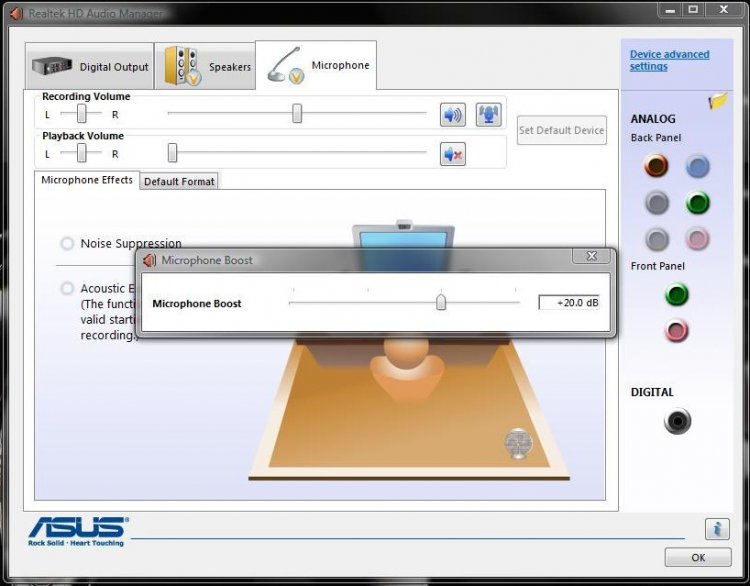The image size is (750, 586).
Task: Click the orange back panel jack
Action: (x=656, y=166)
